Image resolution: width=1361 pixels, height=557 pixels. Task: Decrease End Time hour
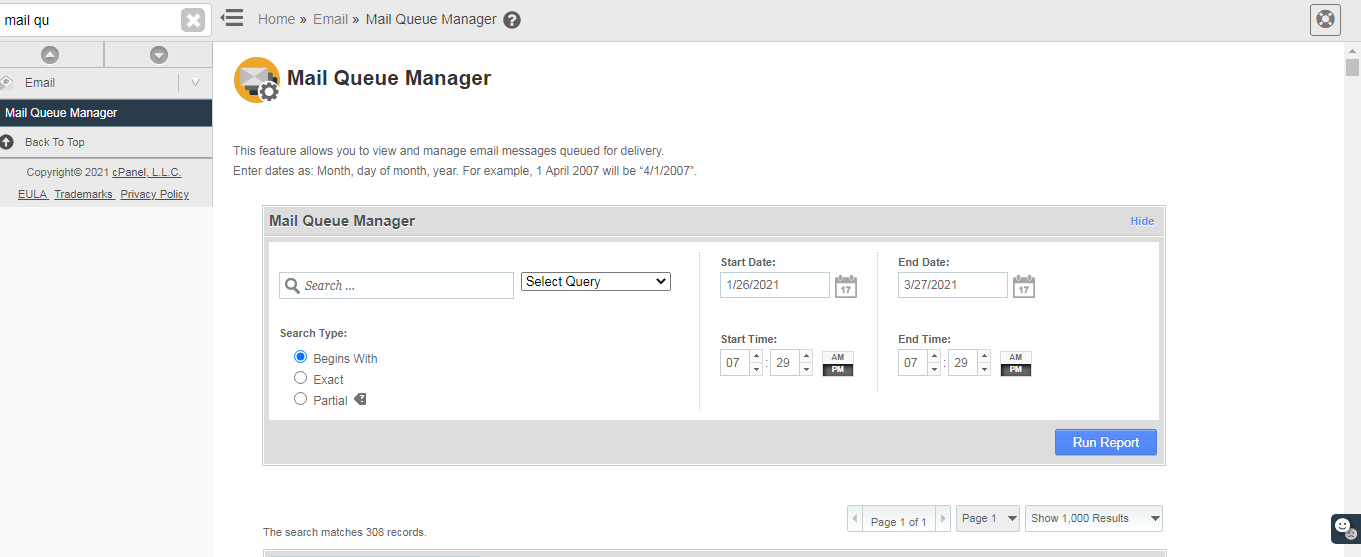coord(934,369)
